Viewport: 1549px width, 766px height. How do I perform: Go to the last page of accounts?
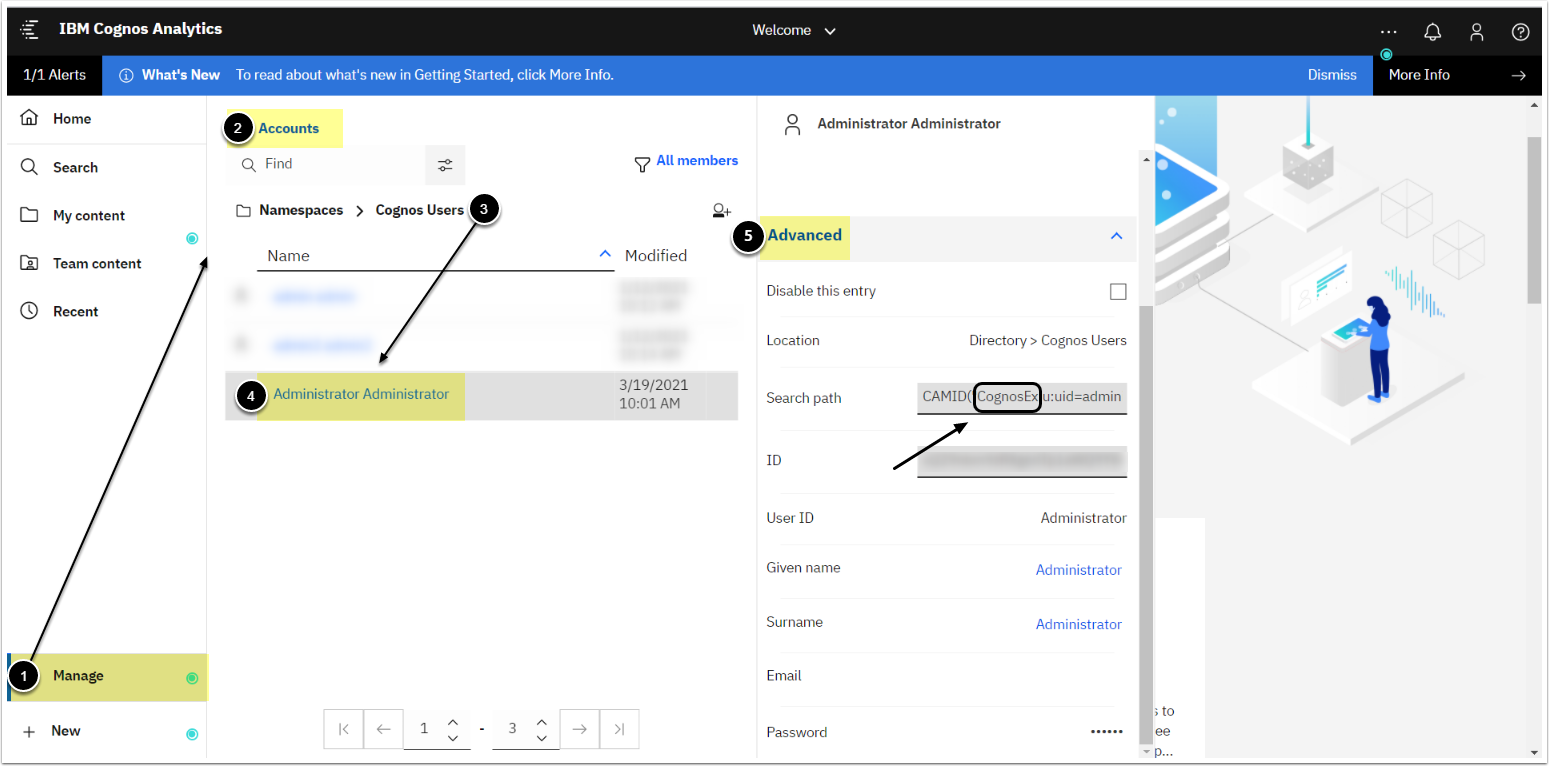pyautogui.click(x=619, y=729)
